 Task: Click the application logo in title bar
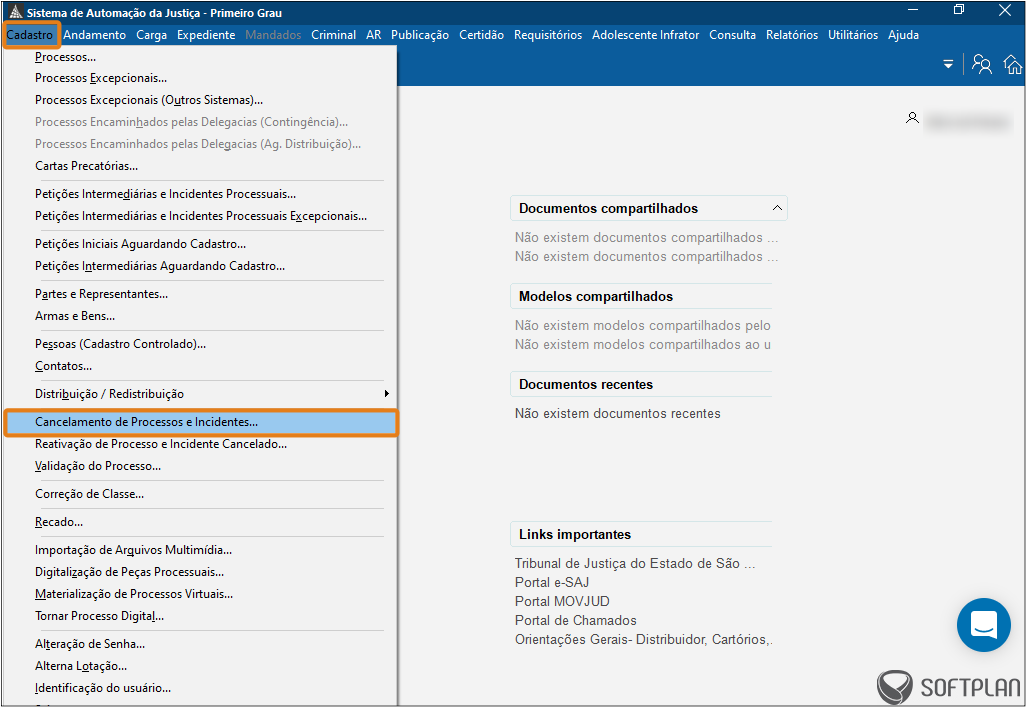(x=16, y=12)
